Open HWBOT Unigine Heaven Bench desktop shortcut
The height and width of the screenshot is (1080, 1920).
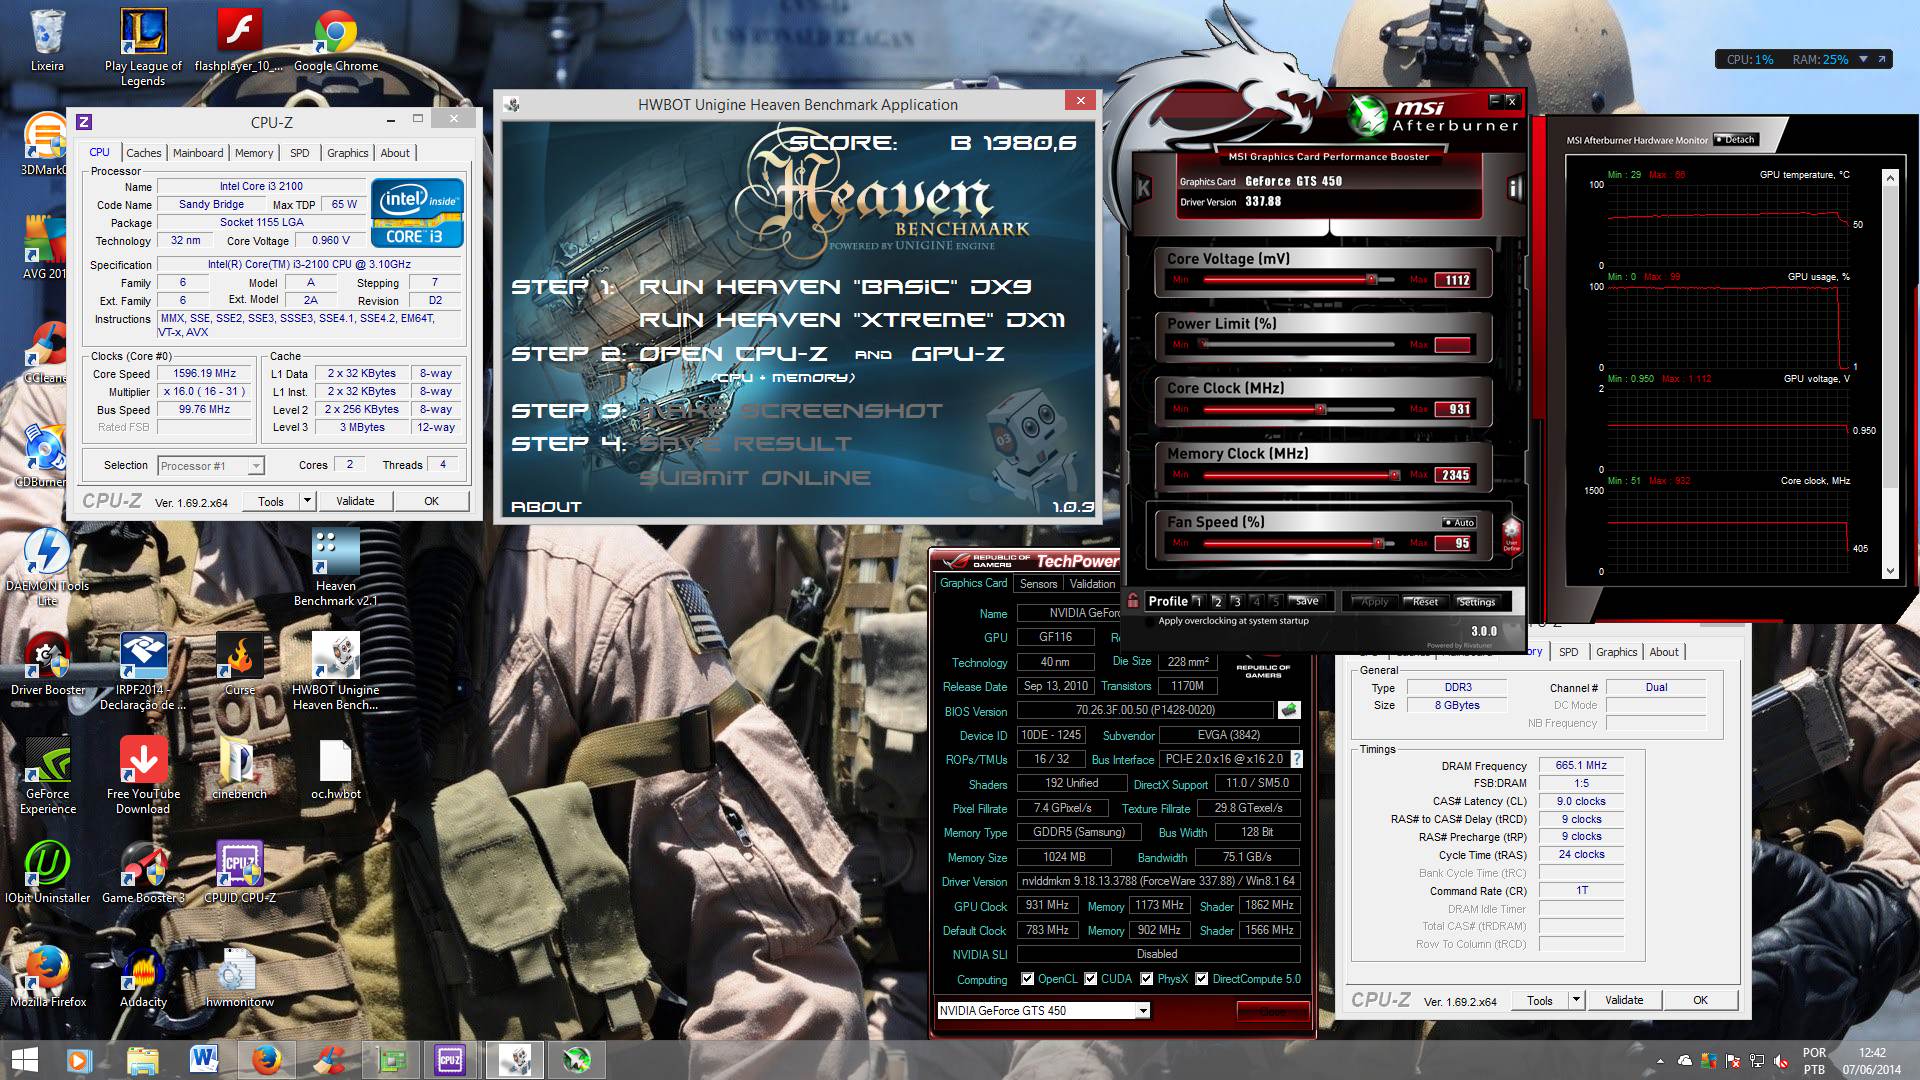[x=335, y=670]
